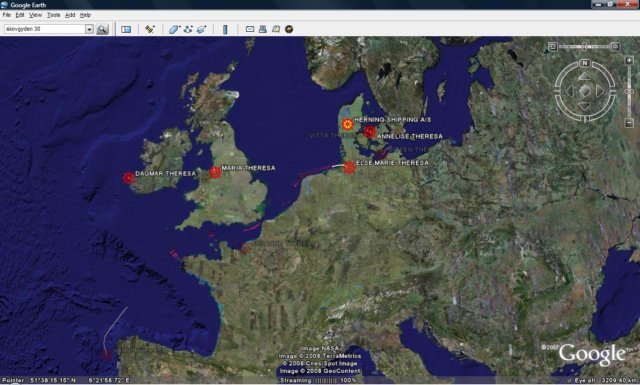This screenshot has width=640, height=385.
Task: Tilt view to top-down icon
Action: [553, 47]
